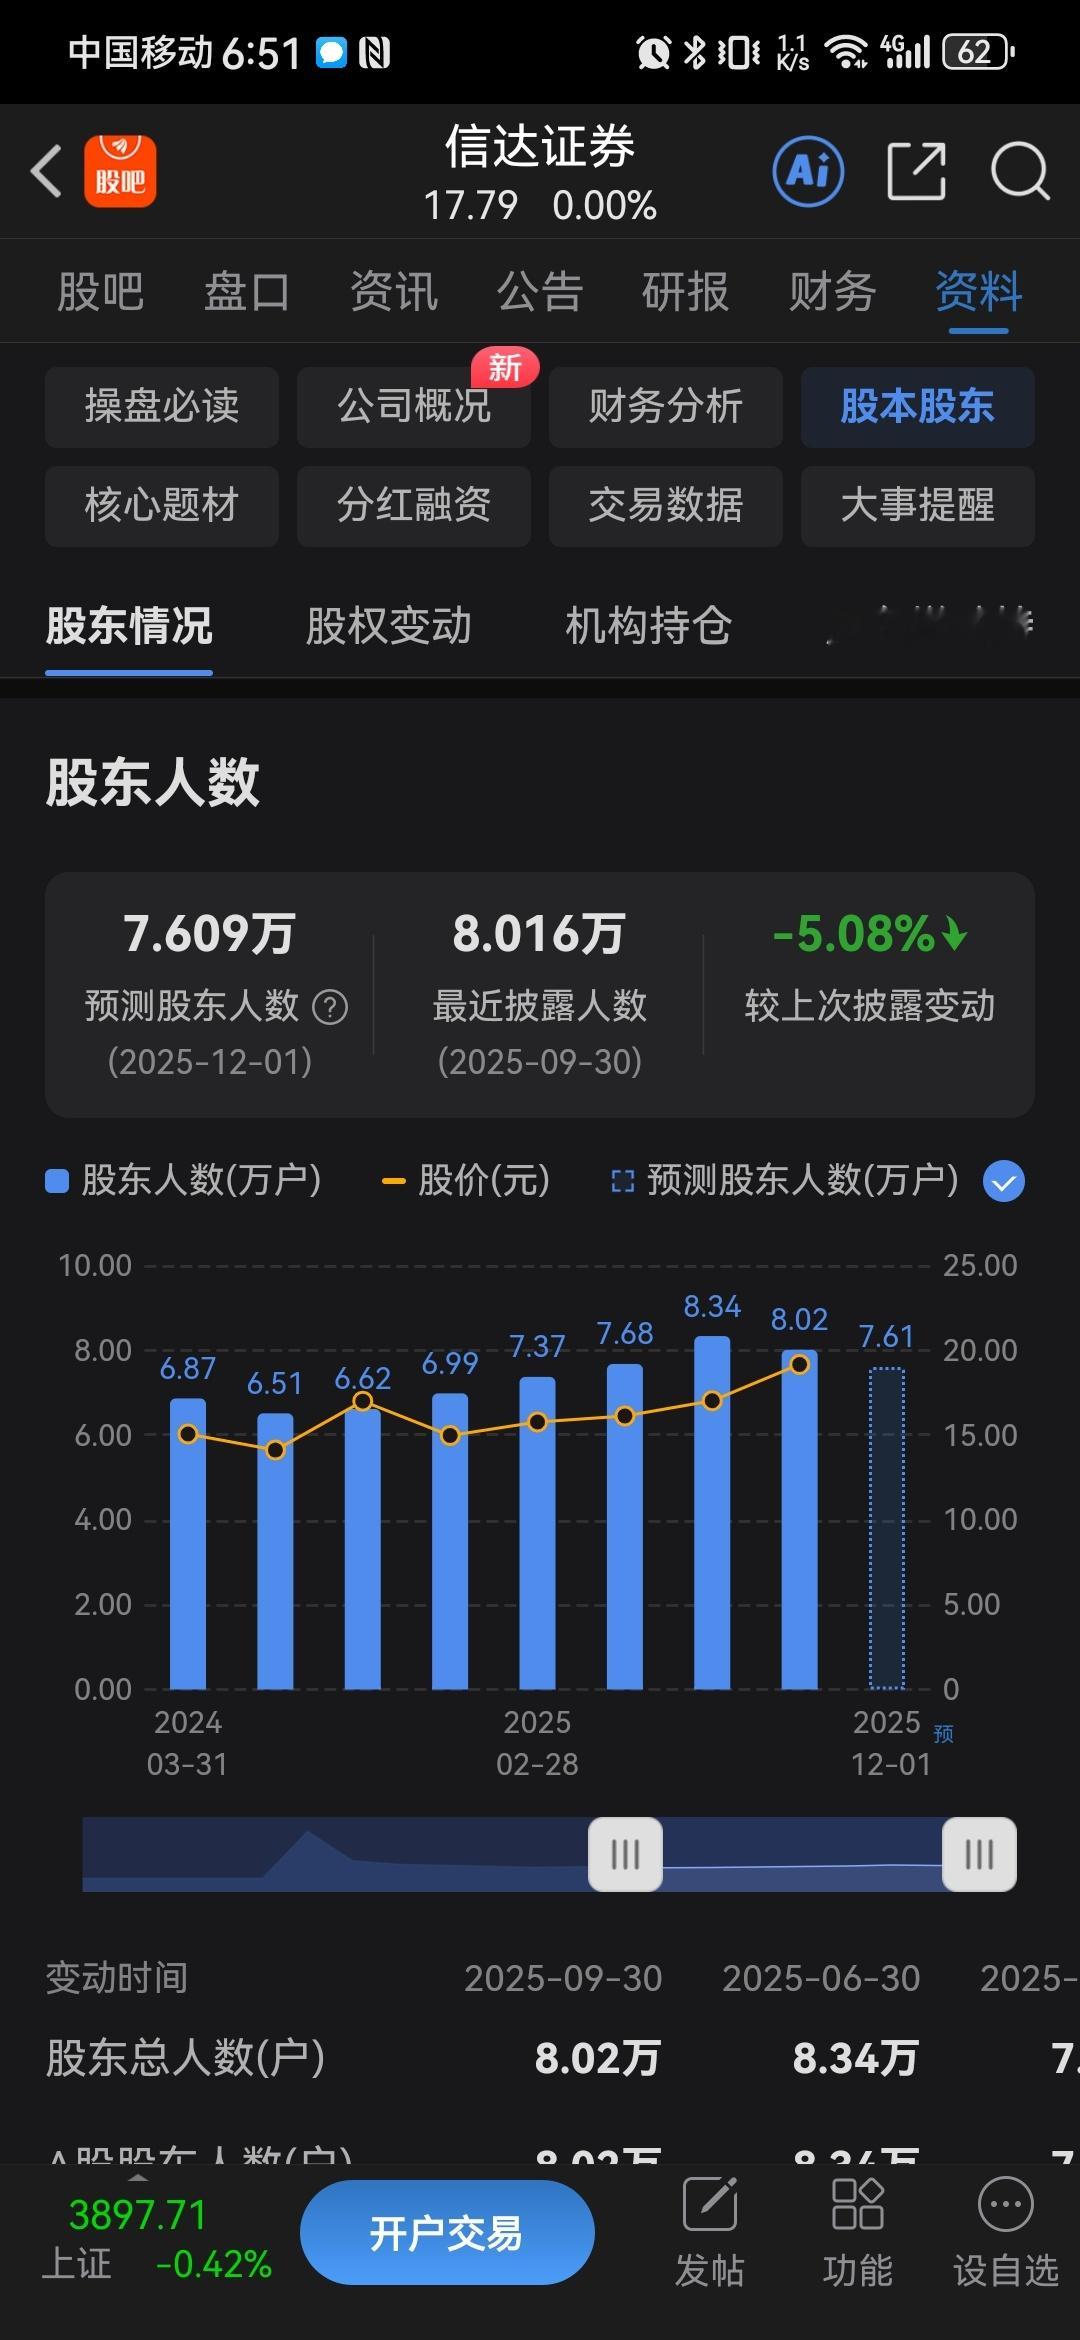Viewport: 1080px width, 2340px height.
Task: Tap the 2025-06-30 column header
Action: click(x=821, y=1978)
